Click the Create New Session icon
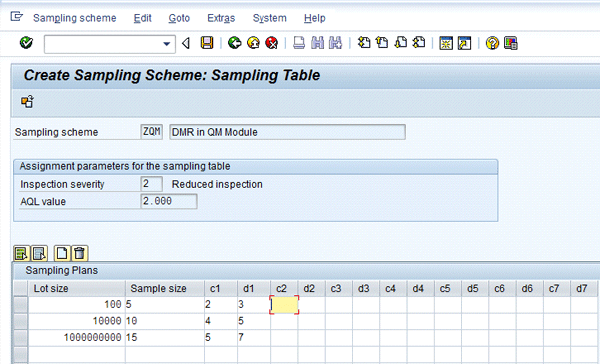 (x=446, y=43)
